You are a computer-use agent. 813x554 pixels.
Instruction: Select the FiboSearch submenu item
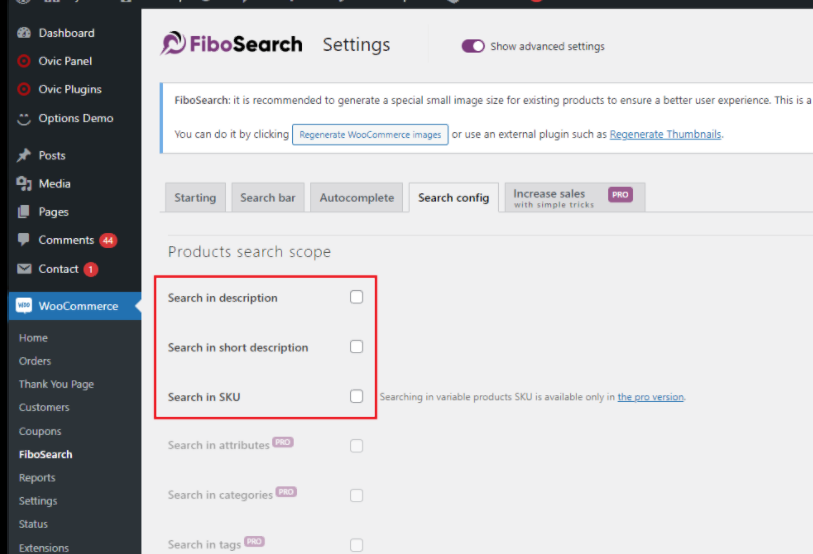coord(46,454)
